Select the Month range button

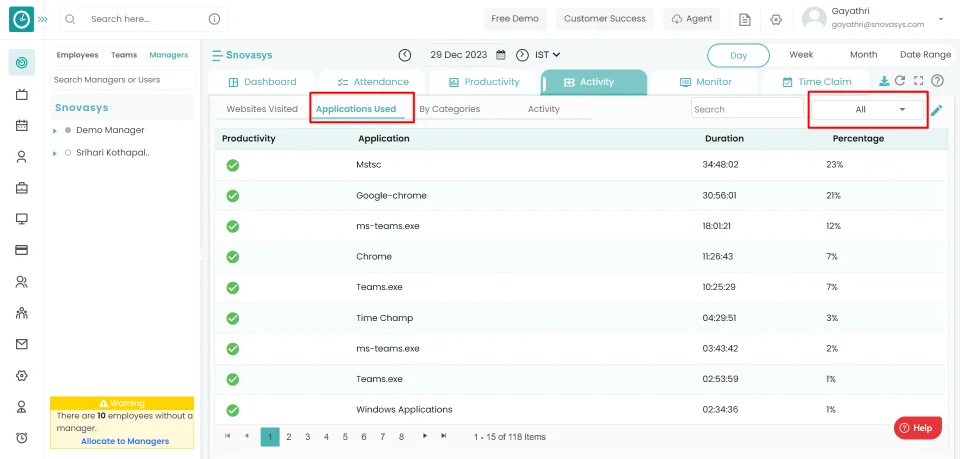pos(863,54)
